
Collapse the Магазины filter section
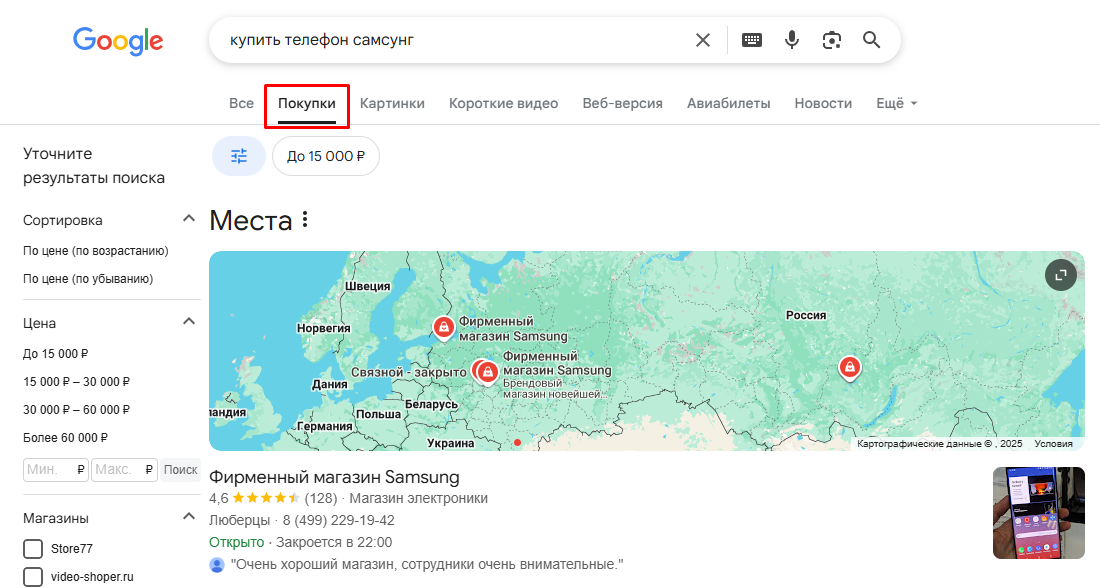[x=188, y=515]
